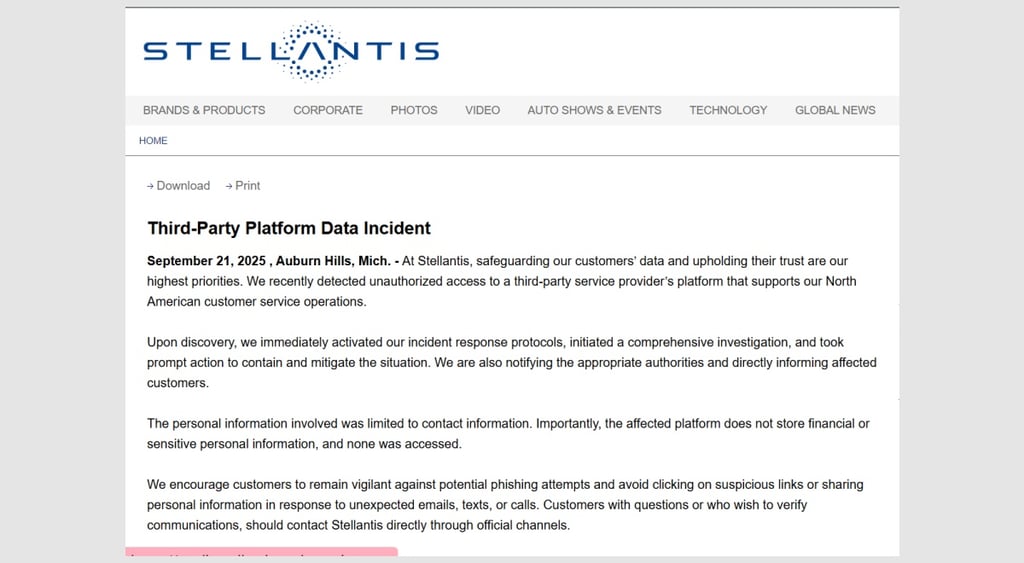Print the press release
The height and width of the screenshot is (563, 1024).
point(242,185)
